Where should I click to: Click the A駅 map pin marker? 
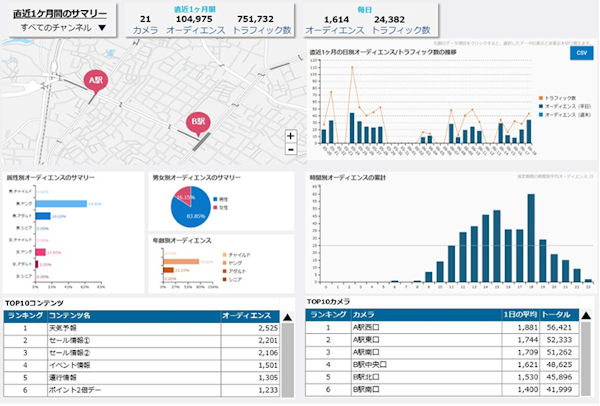96,80
